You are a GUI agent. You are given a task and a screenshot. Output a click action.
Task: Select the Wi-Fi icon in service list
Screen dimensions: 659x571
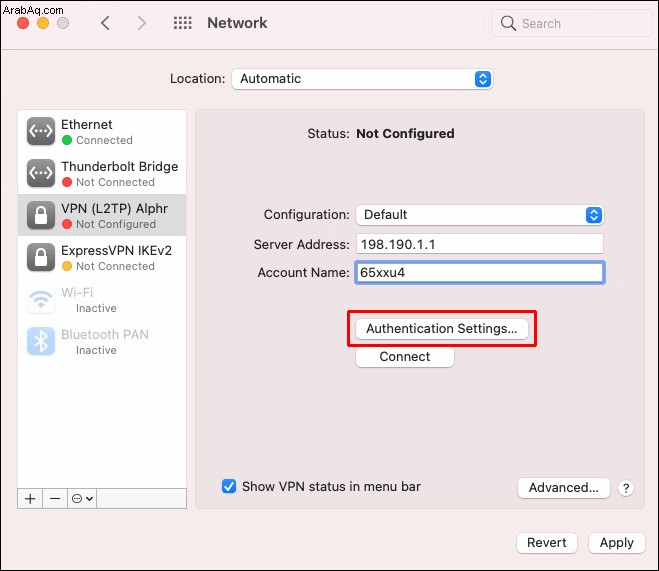point(41,300)
